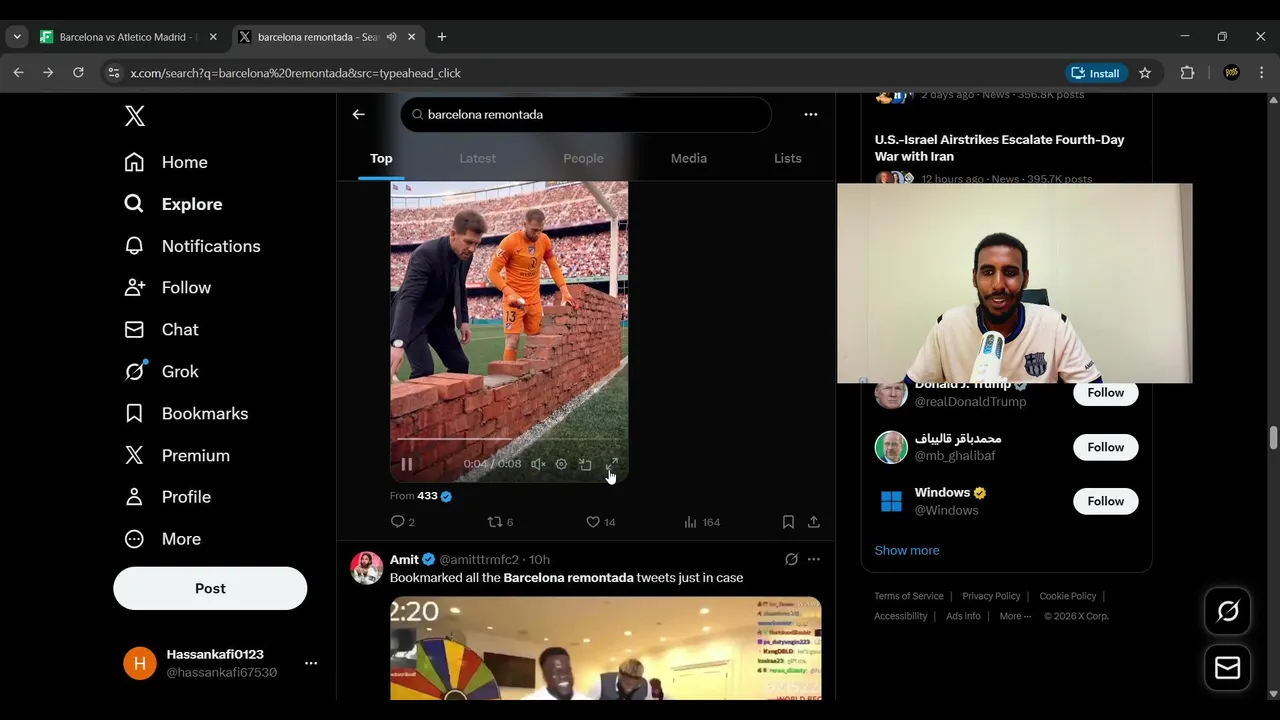The width and height of the screenshot is (1280, 720).
Task: Open the Accessibility footer link
Action: coord(901,616)
